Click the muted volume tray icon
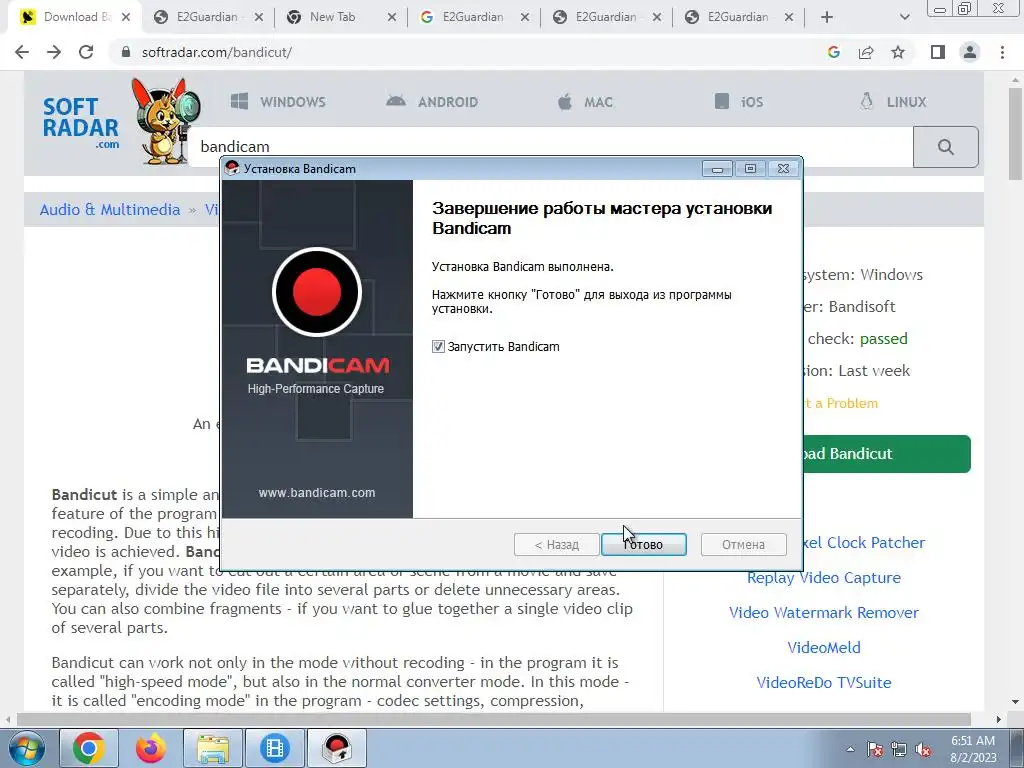 [923, 749]
